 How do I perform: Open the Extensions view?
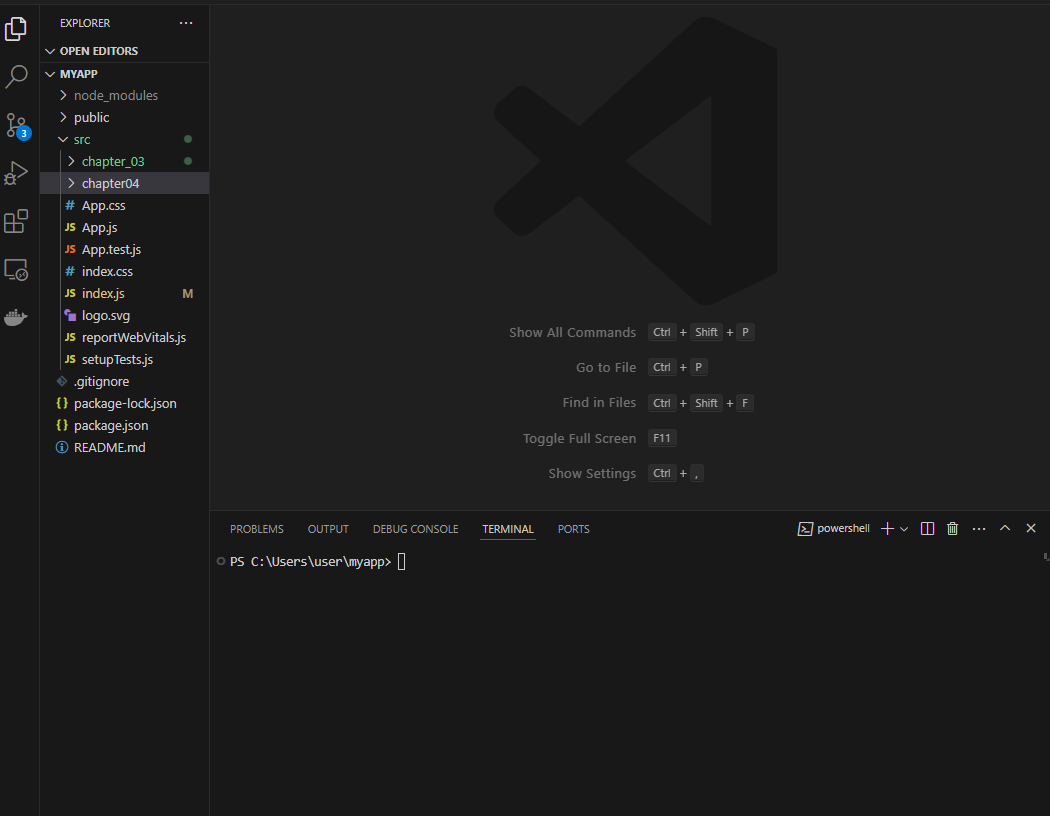[x=16, y=222]
